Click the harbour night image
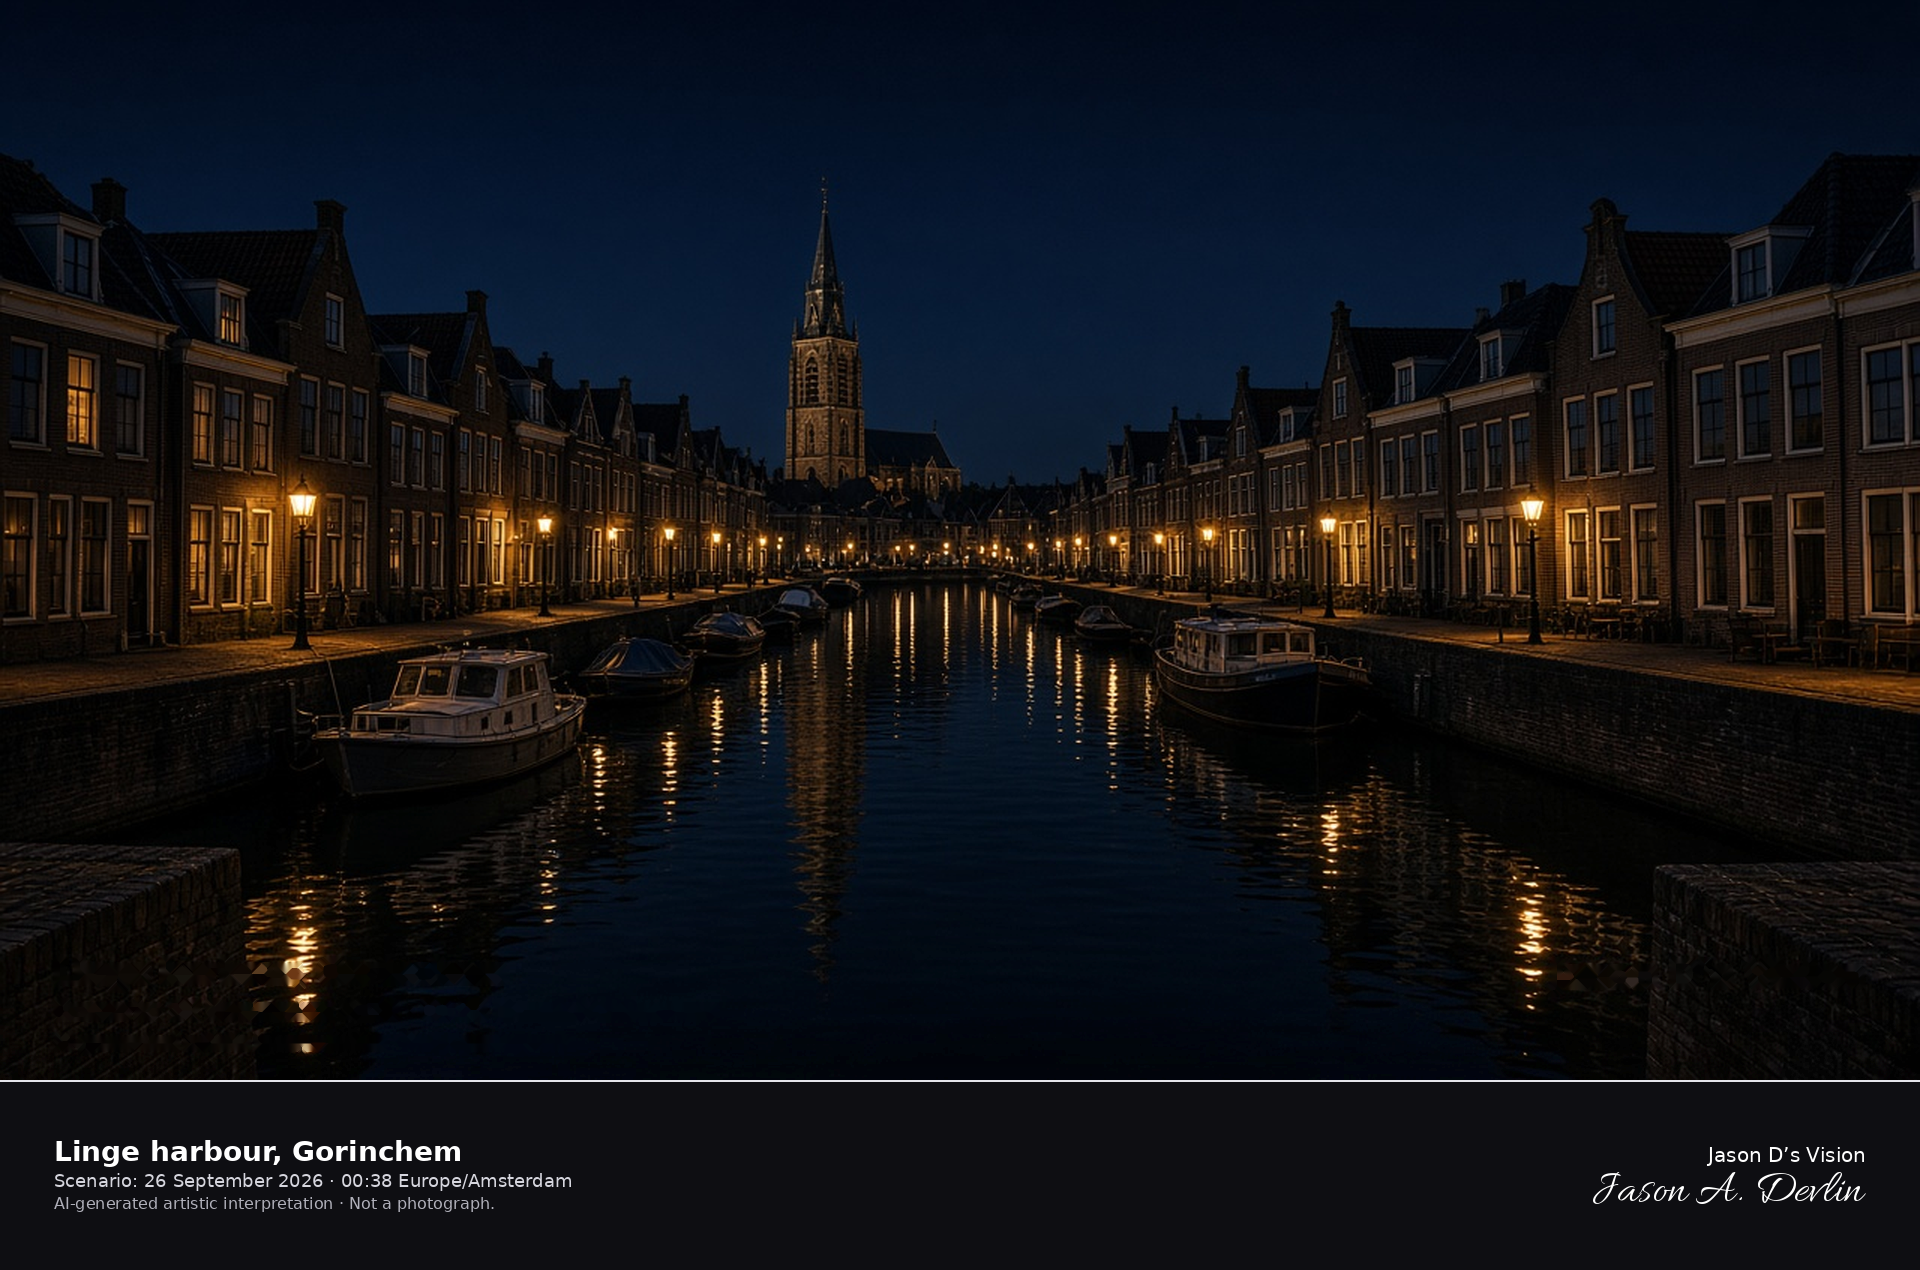1920x1270 pixels. pyautogui.click(x=960, y=540)
